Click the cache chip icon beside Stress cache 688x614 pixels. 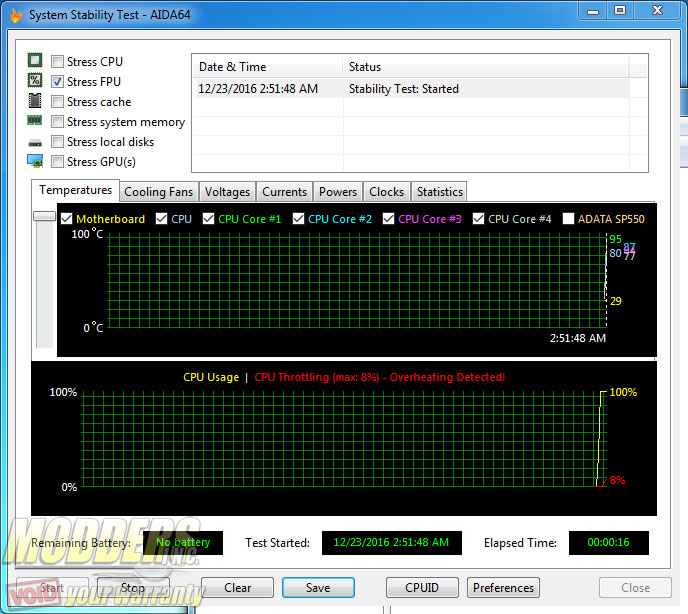click(x=35, y=101)
